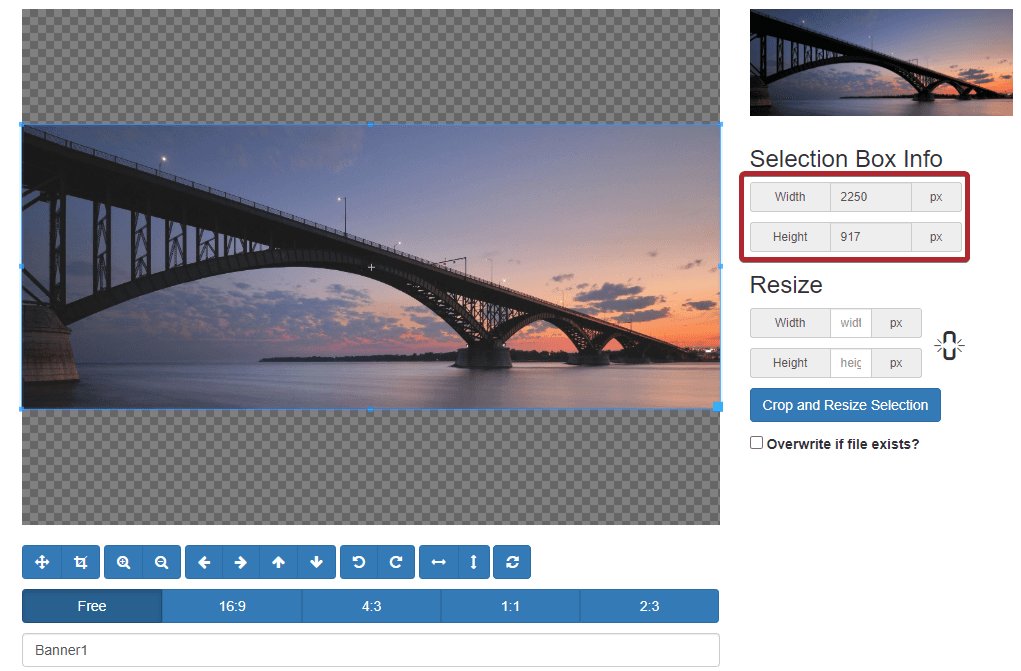Select the crop mode icon
Image resolution: width=1021 pixels, height=671 pixels.
tap(81, 562)
